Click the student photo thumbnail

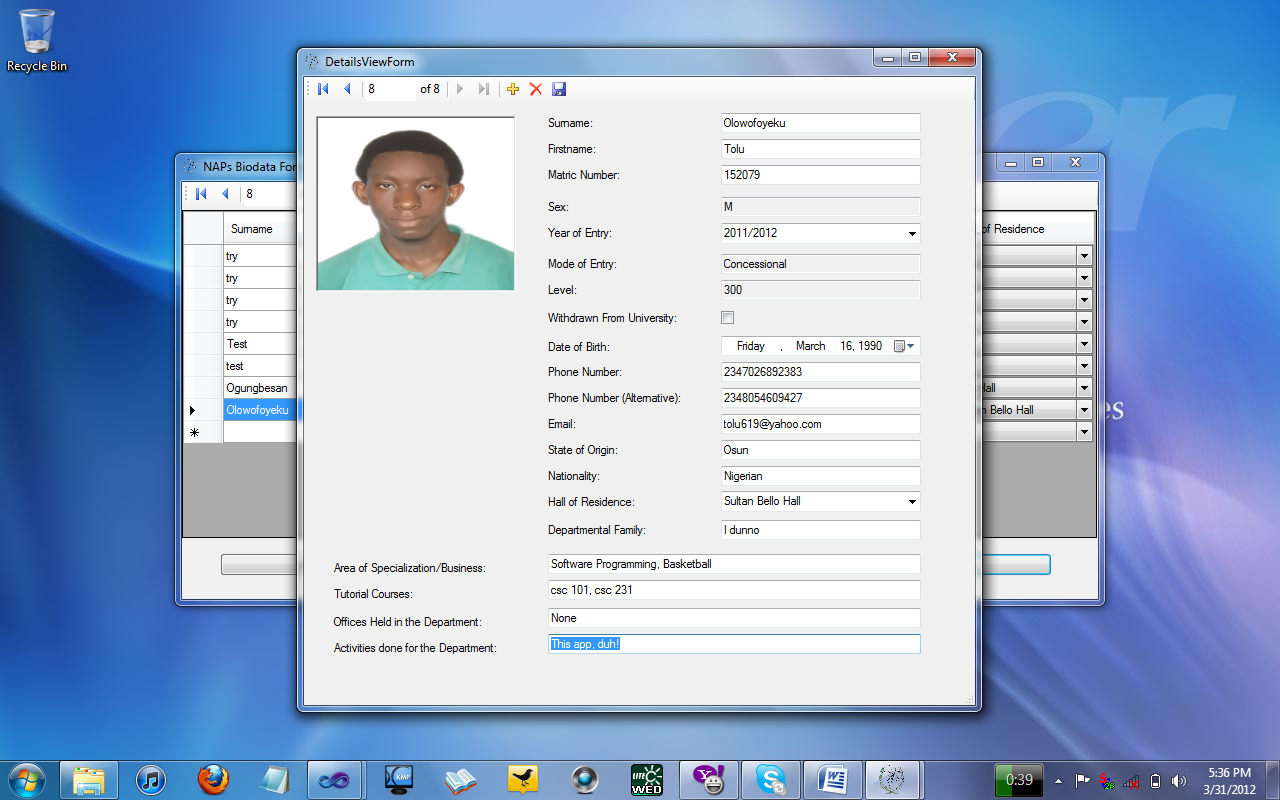[415, 204]
